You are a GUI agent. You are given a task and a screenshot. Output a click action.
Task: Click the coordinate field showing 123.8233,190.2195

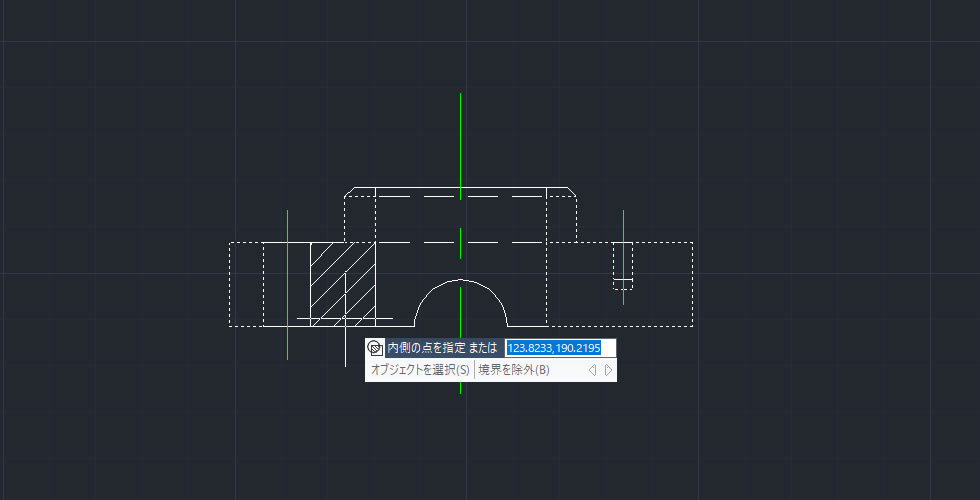560,348
